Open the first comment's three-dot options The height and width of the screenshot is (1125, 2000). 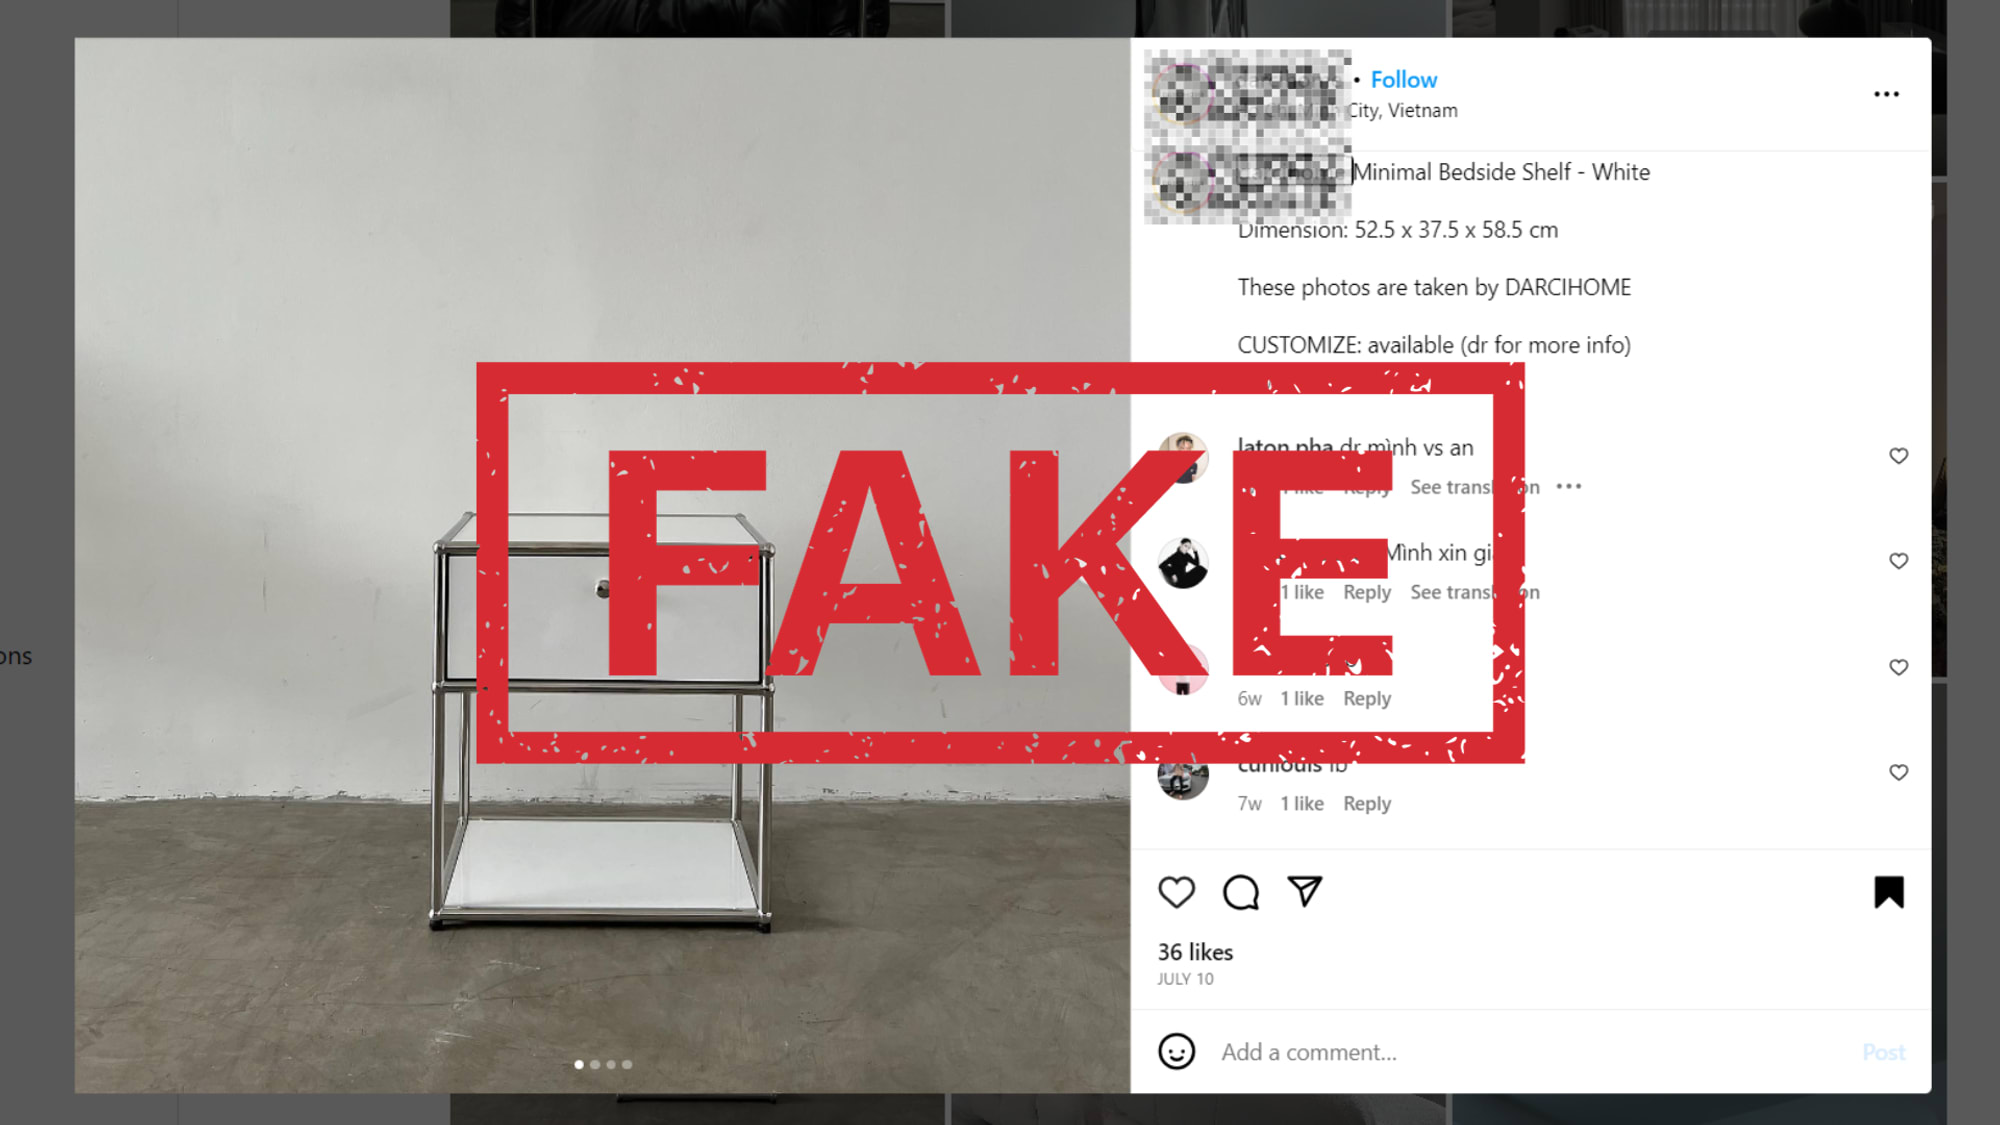(x=1569, y=487)
